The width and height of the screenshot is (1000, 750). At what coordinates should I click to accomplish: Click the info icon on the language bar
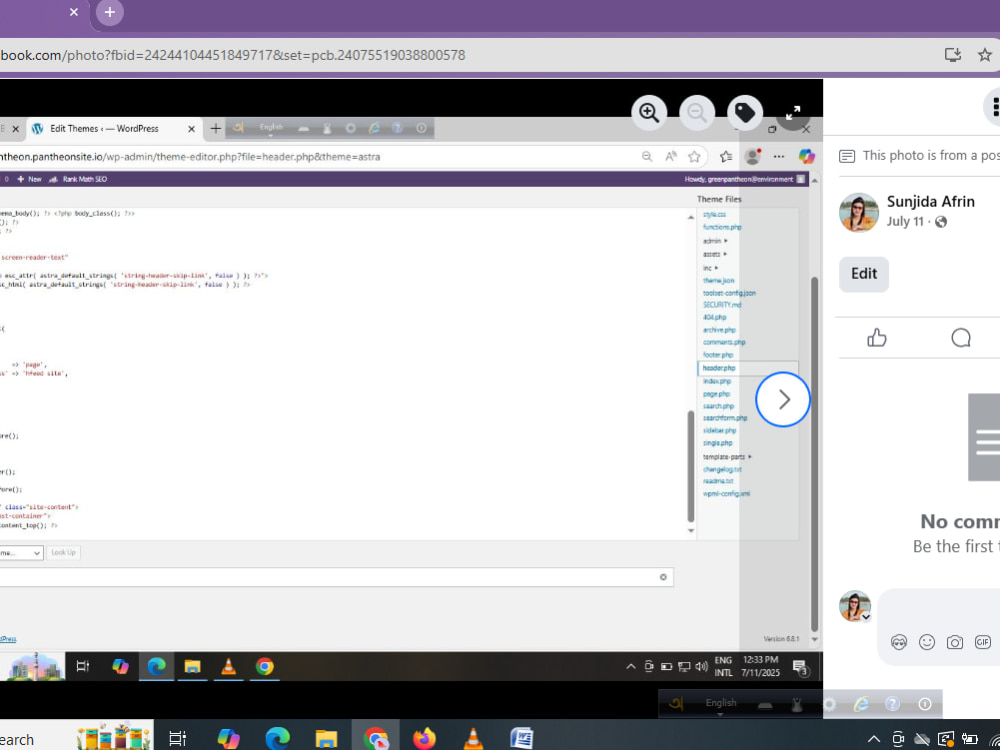pos(925,704)
